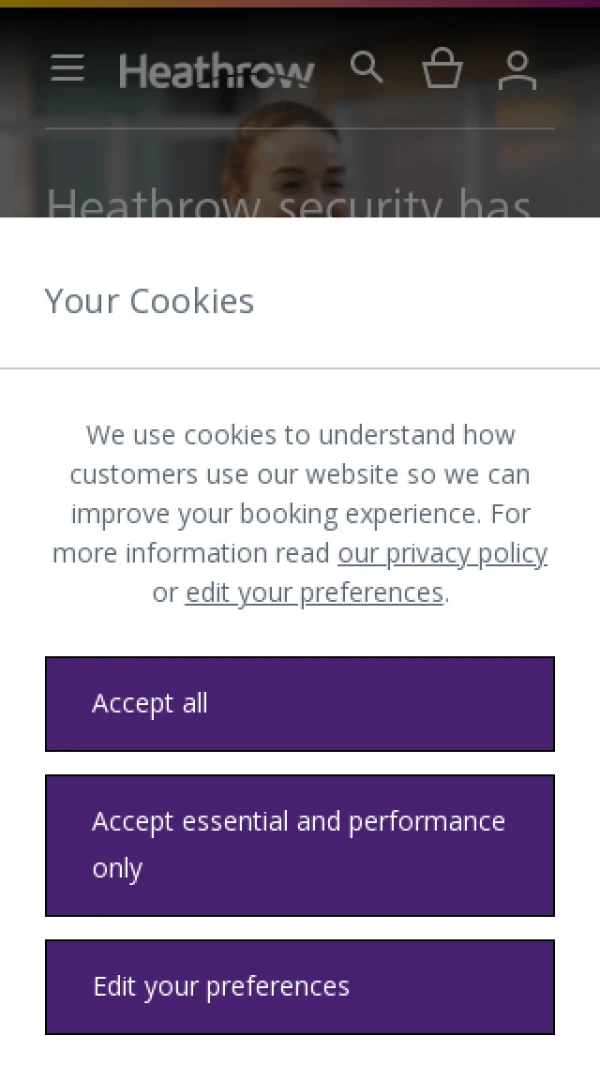This screenshot has height=1065, width=600.
Task: Click the Your Cookies heading
Action: [x=149, y=301]
